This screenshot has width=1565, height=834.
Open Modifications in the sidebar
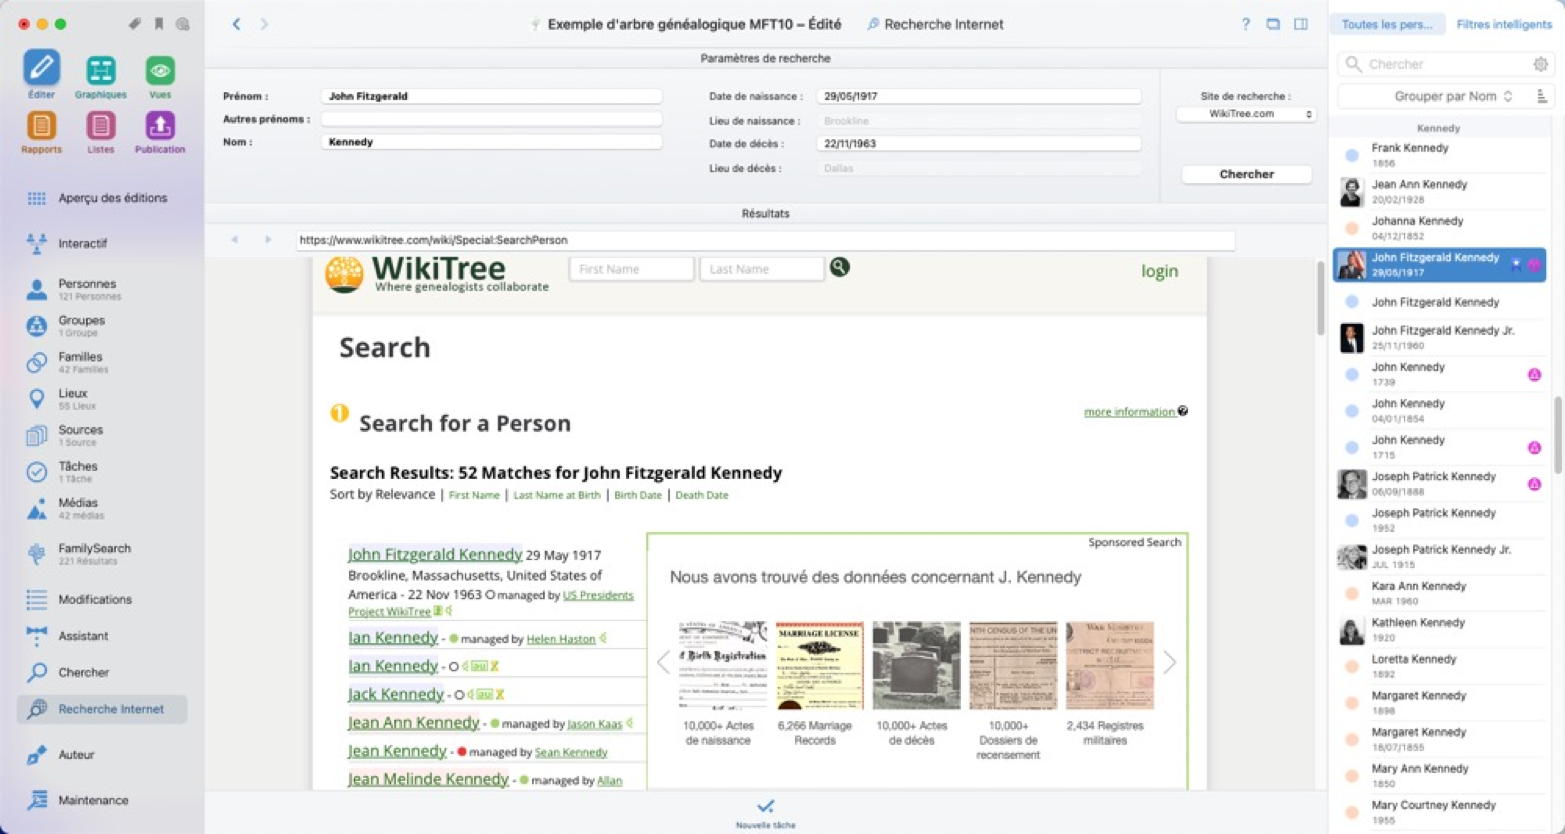pyautogui.click(x=102, y=599)
